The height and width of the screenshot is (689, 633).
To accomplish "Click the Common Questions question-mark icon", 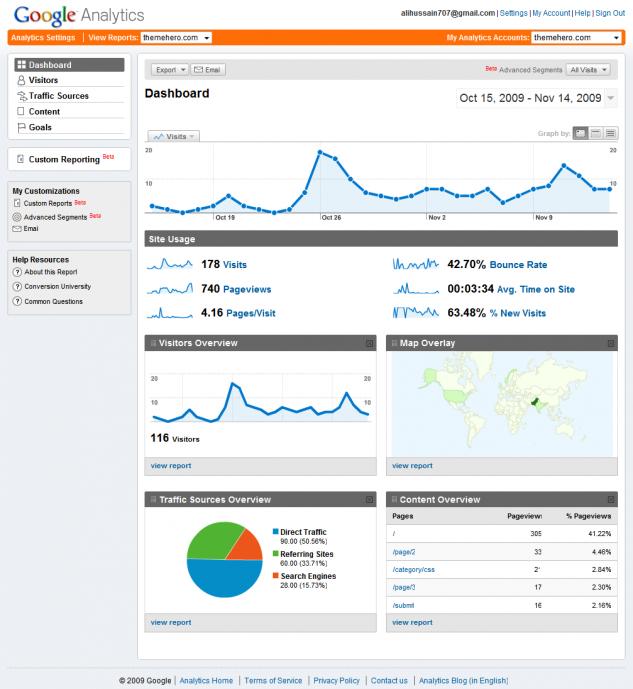I will (x=17, y=301).
